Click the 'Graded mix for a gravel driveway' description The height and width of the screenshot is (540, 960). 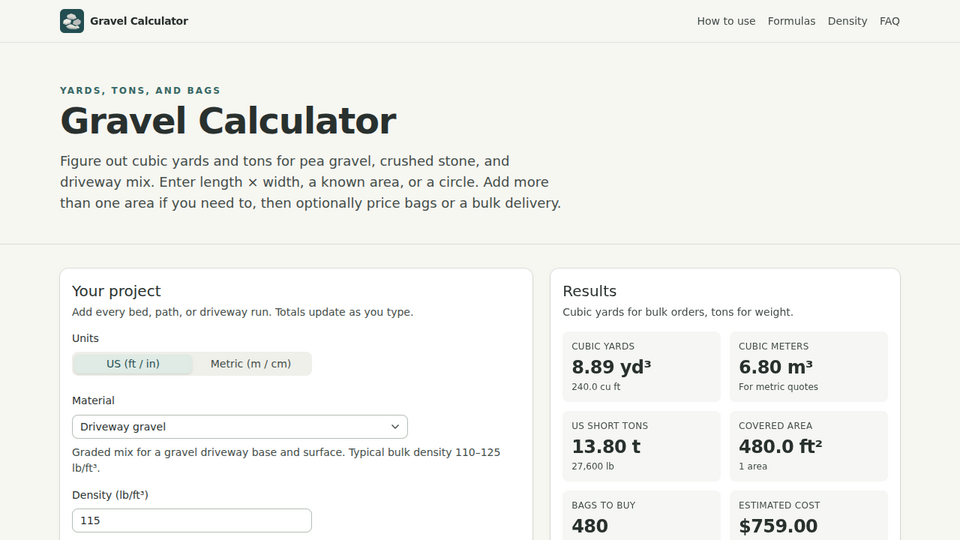click(286, 460)
